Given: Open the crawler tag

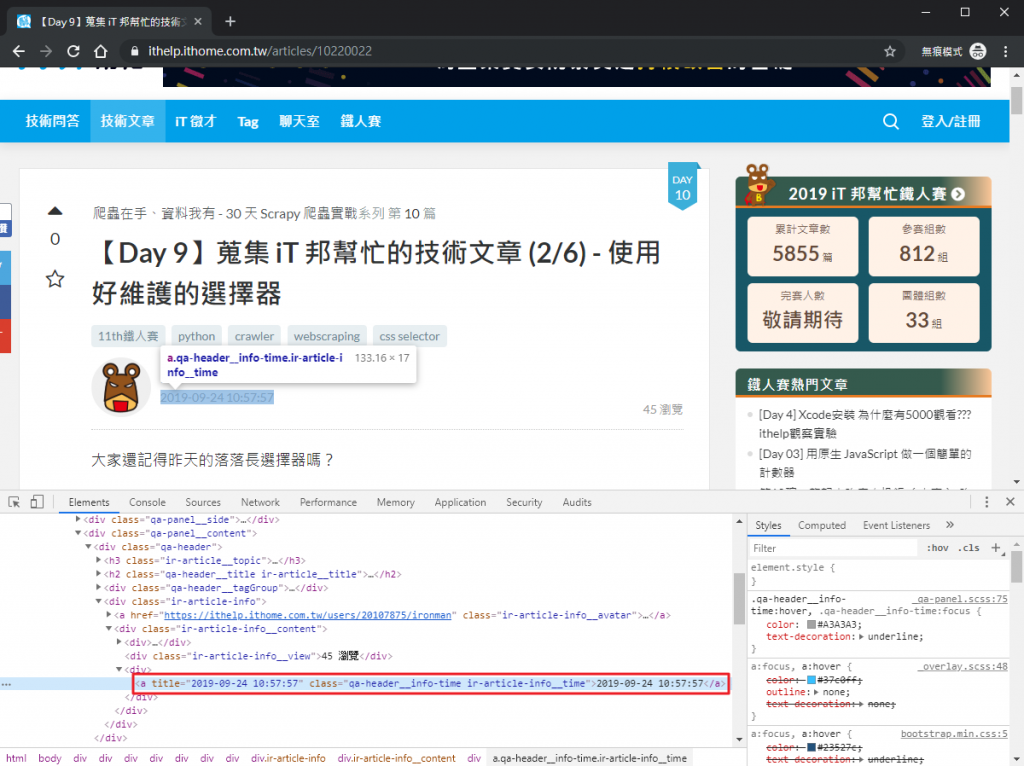Looking at the screenshot, I should [254, 336].
